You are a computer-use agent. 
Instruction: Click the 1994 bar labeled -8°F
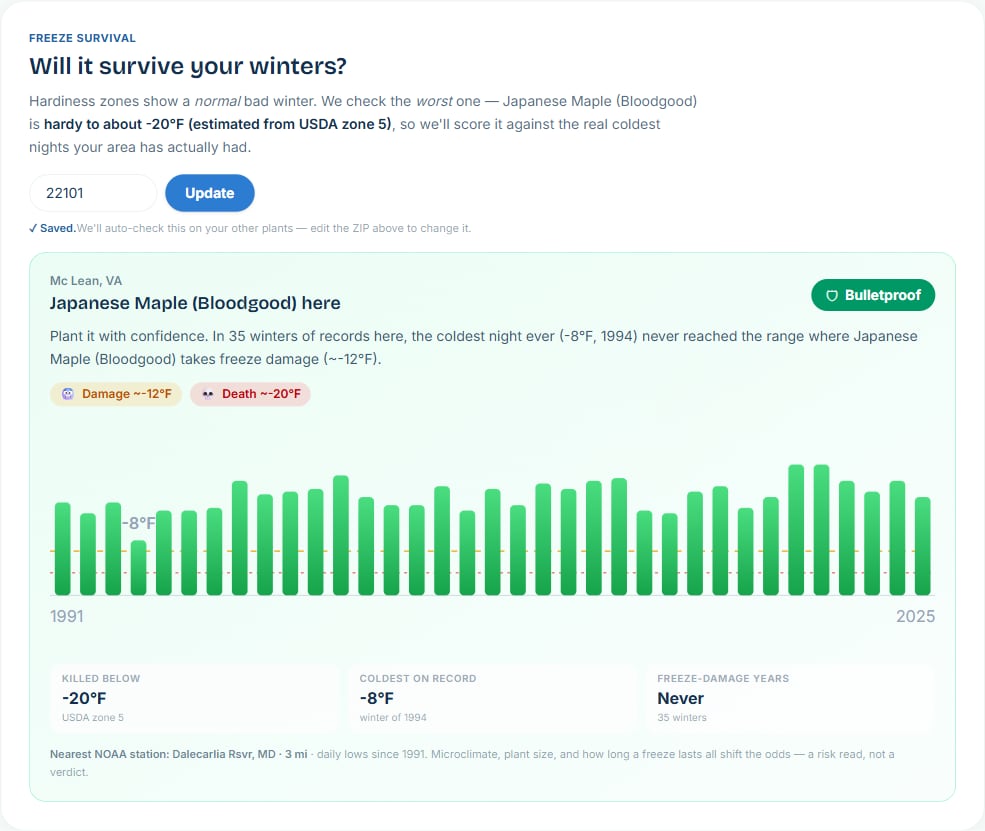point(138,568)
